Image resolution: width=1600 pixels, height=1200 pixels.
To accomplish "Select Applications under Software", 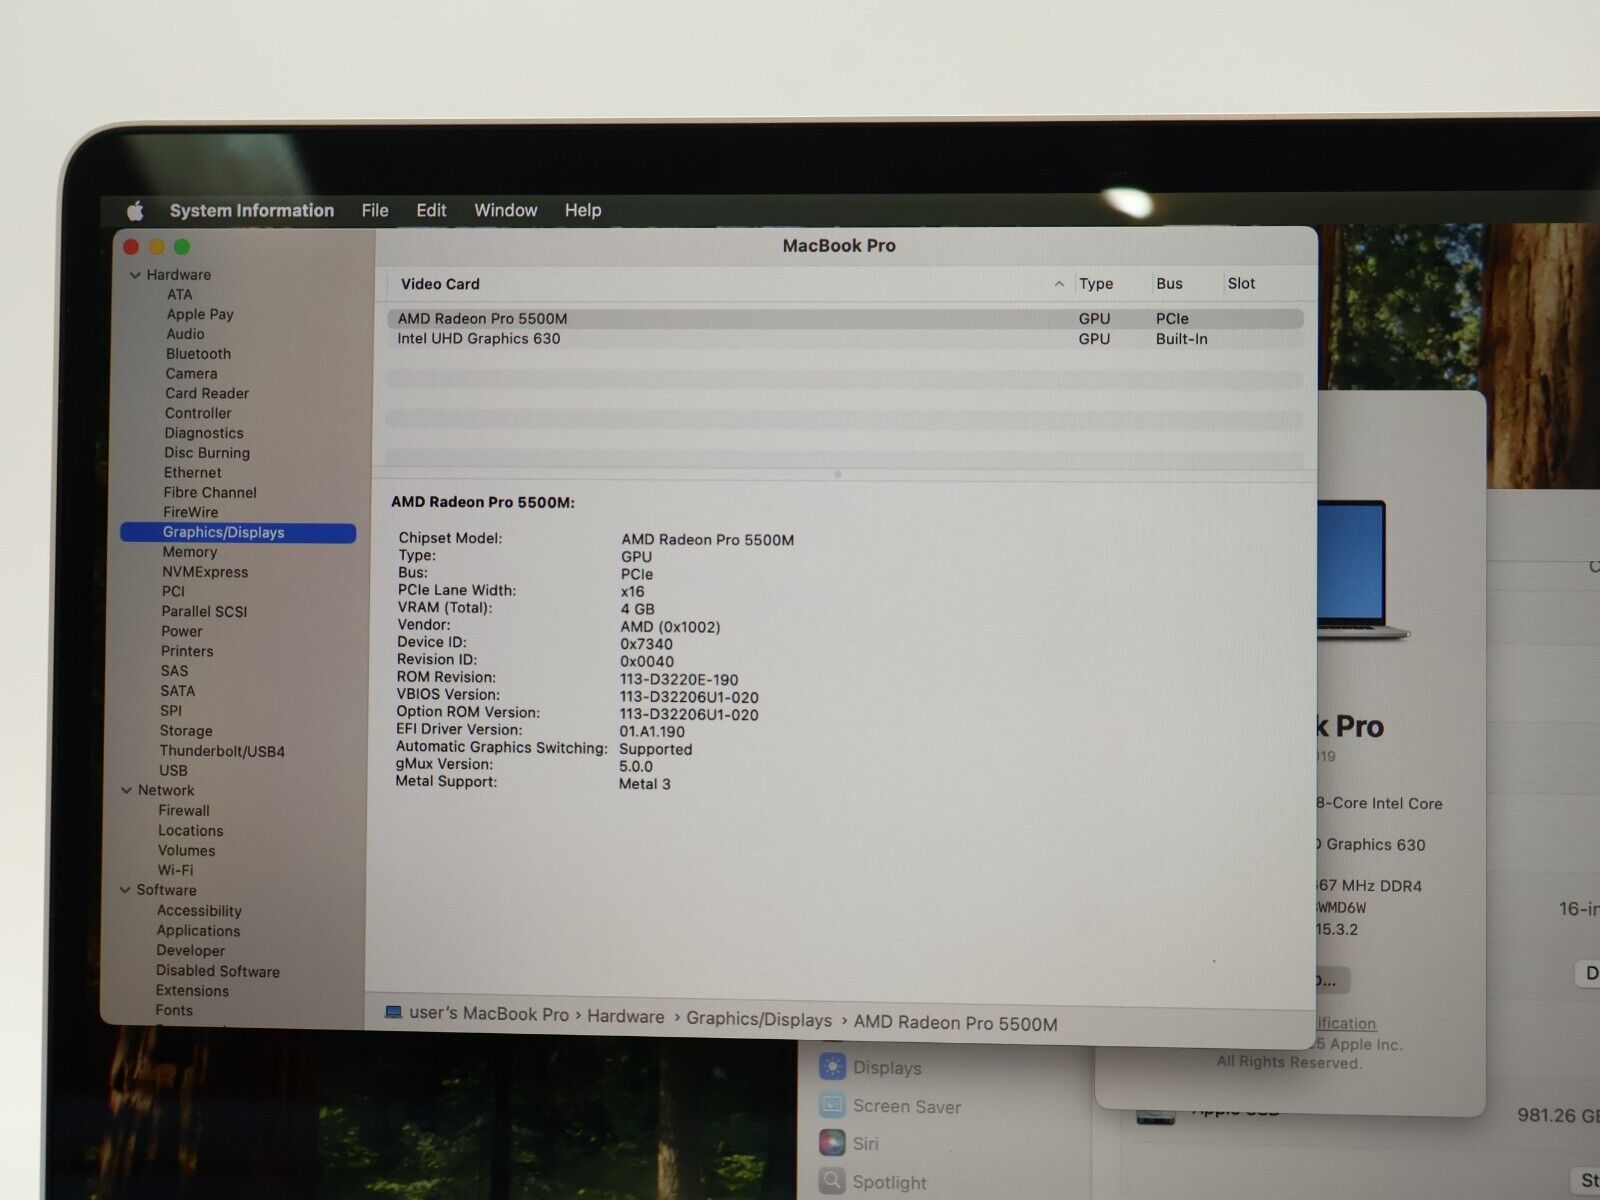I will (198, 931).
